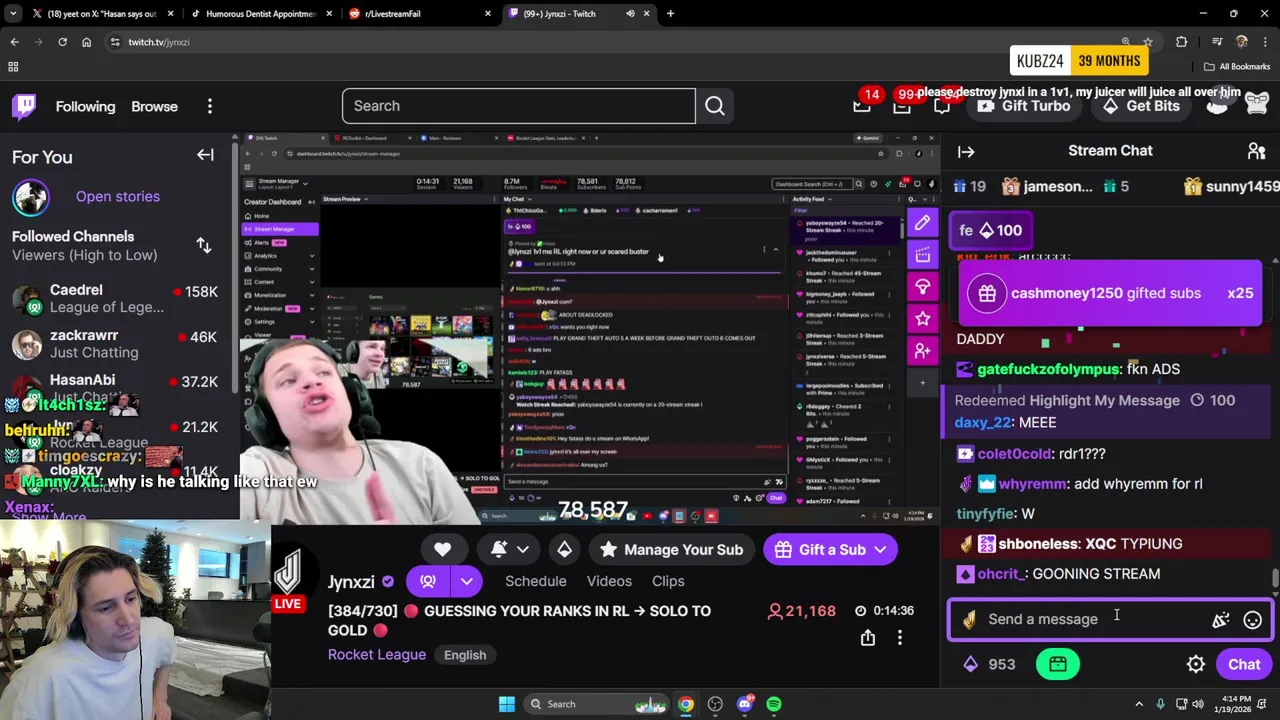This screenshot has height=720, width=1280.
Task: Open stories link
Action: [117, 196]
